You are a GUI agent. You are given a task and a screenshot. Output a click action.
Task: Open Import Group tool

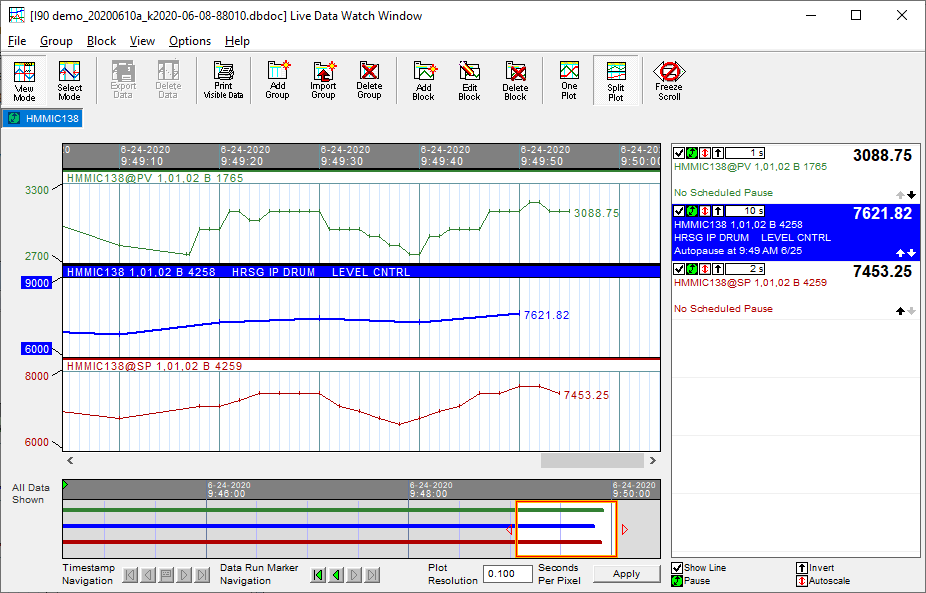click(323, 80)
